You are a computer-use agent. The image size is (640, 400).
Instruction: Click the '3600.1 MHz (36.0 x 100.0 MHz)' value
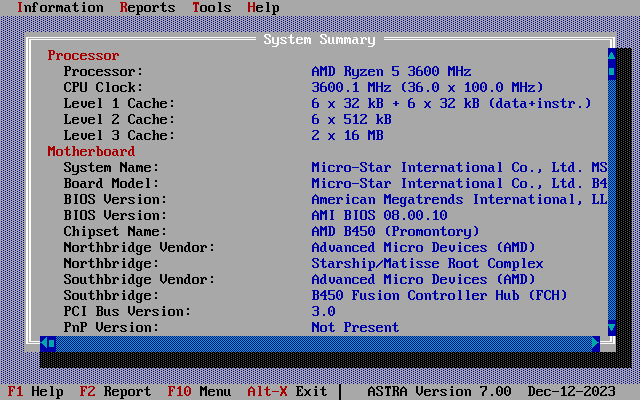pos(427,87)
